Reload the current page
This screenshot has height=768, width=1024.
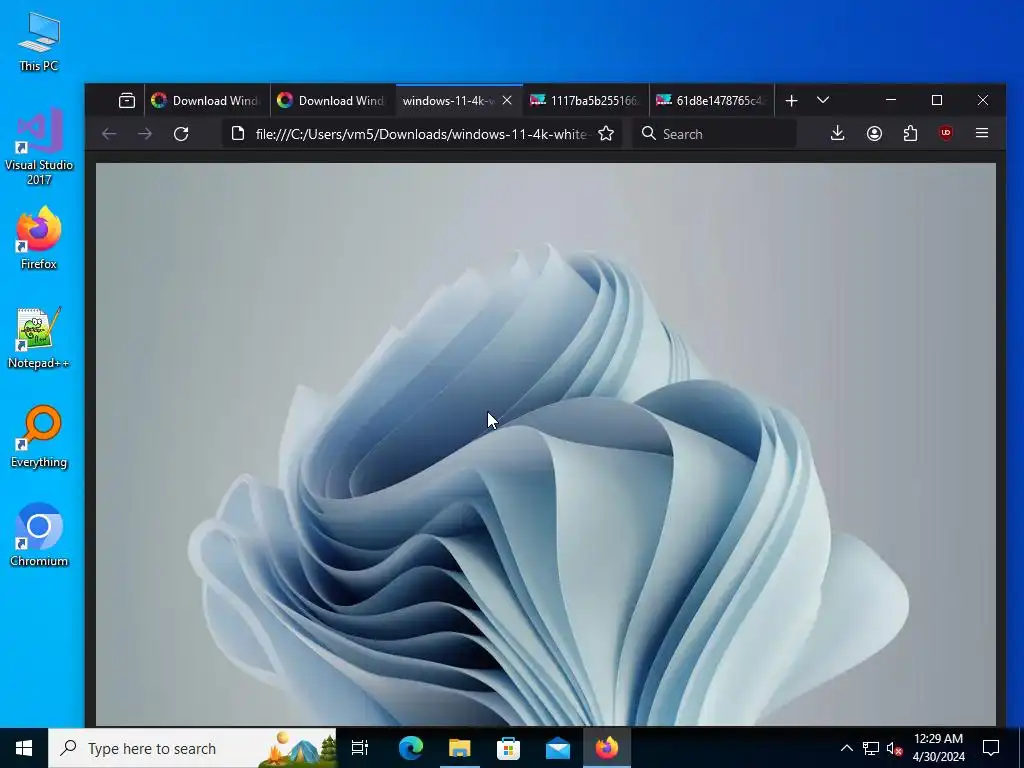181,134
